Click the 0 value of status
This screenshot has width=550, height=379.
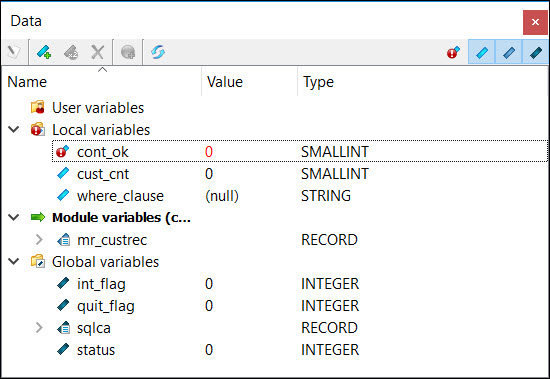click(209, 350)
